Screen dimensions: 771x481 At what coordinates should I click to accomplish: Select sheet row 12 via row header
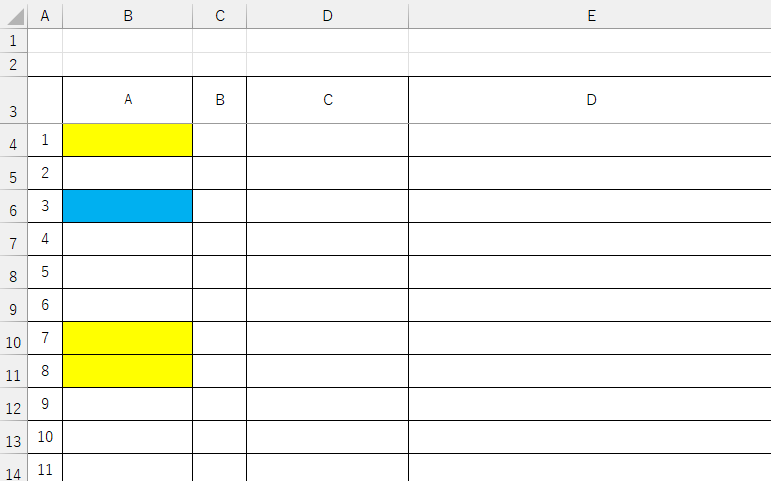pyautogui.click(x=13, y=410)
